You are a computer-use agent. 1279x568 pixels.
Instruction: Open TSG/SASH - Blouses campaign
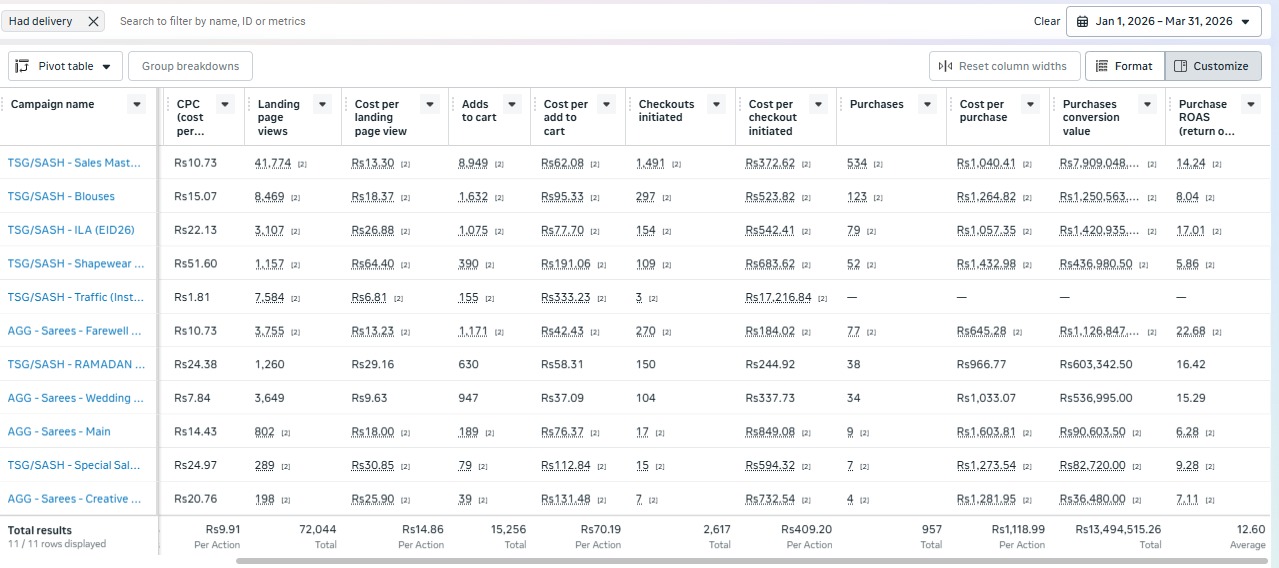tap(61, 197)
